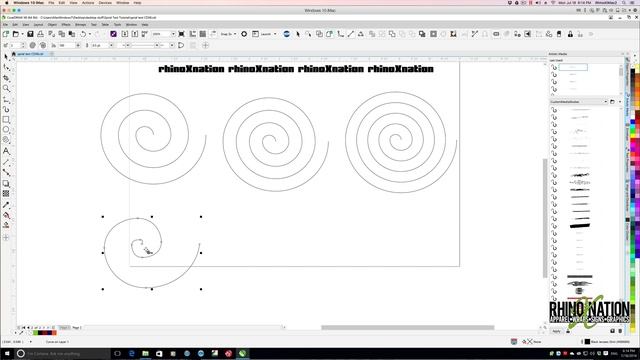Select the Rectangle tool
Viewport: 640px width, 360px height.
6,120
